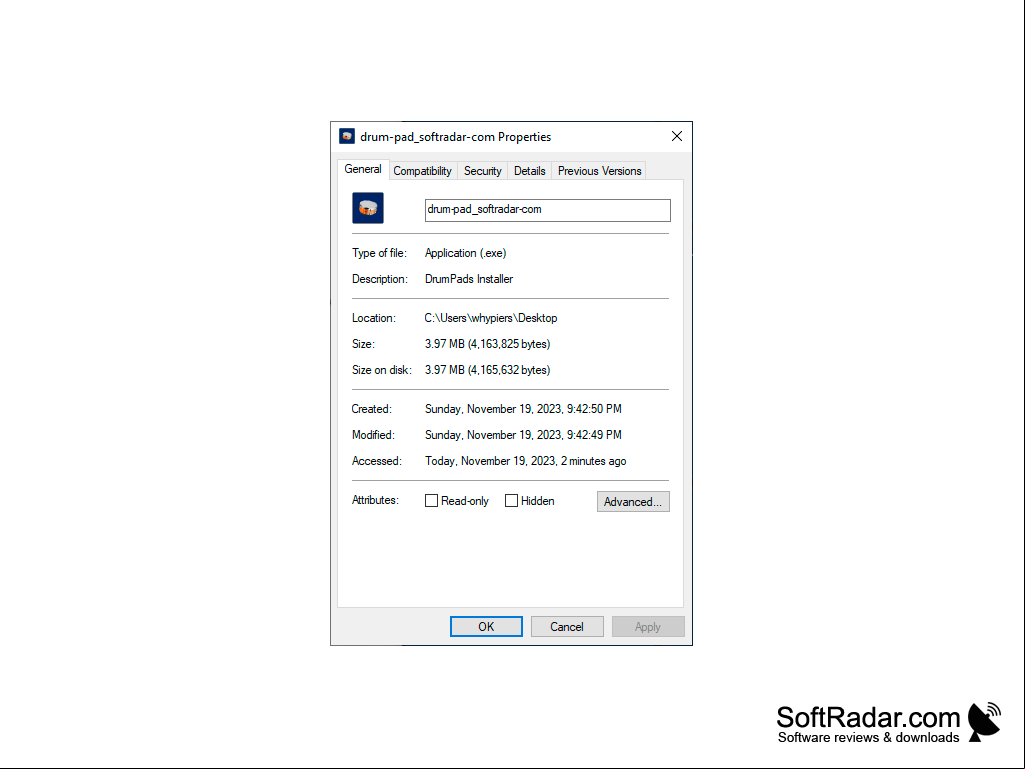Click the 'Attributes:' label
The image size is (1025, 769).
point(375,500)
